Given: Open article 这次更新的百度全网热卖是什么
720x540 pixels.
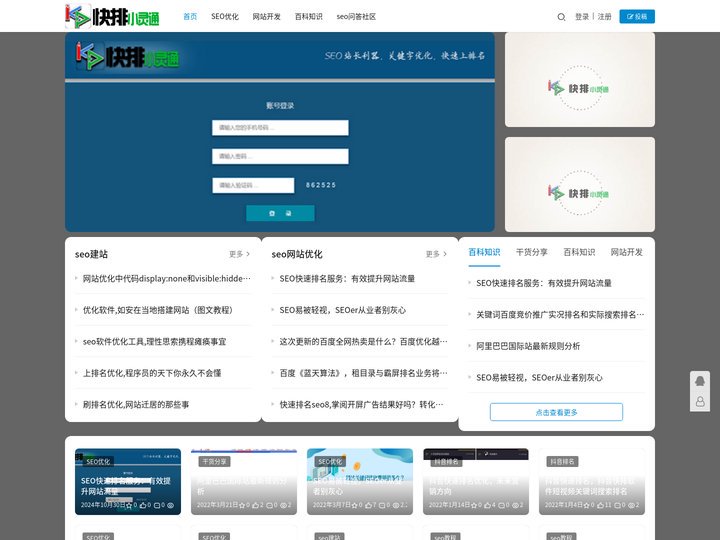Looking at the screenshot, I should (363, 342).
